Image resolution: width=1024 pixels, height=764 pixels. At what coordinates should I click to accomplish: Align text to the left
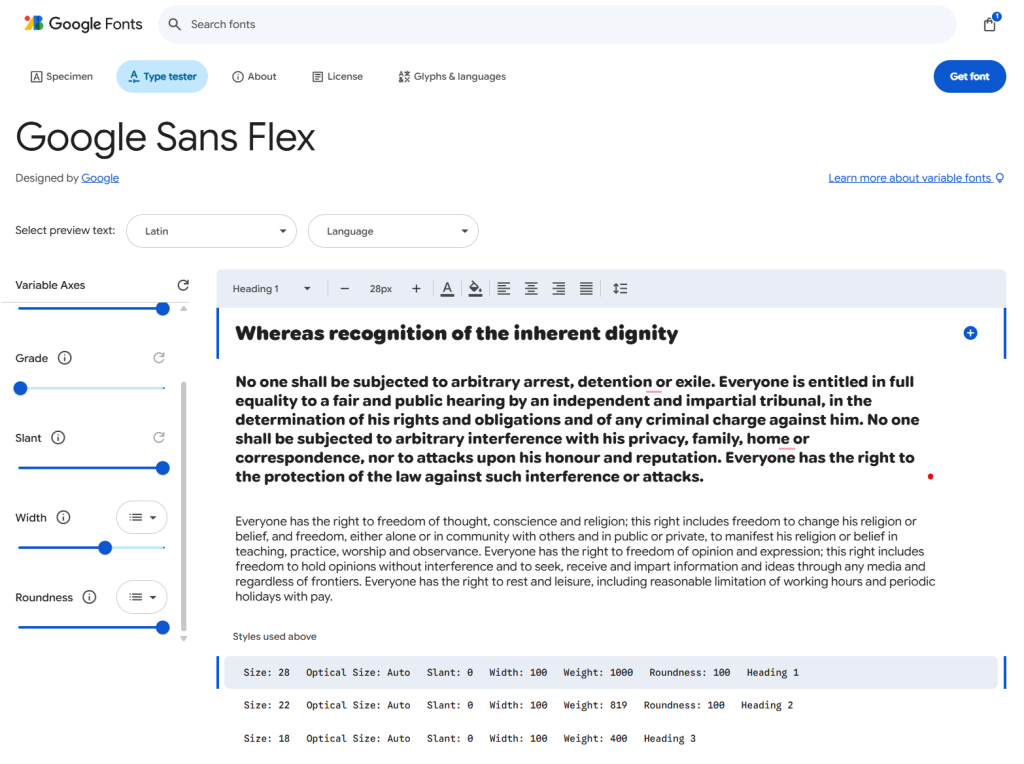click(504, 288)
